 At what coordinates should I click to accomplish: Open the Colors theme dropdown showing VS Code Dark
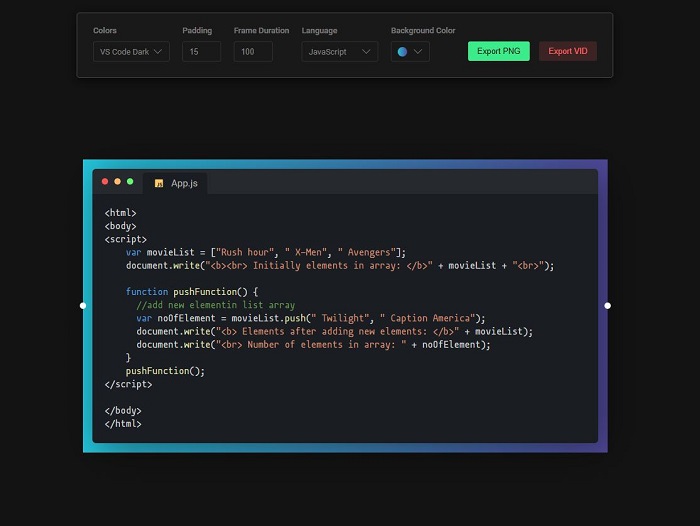(x=131, y=51)
